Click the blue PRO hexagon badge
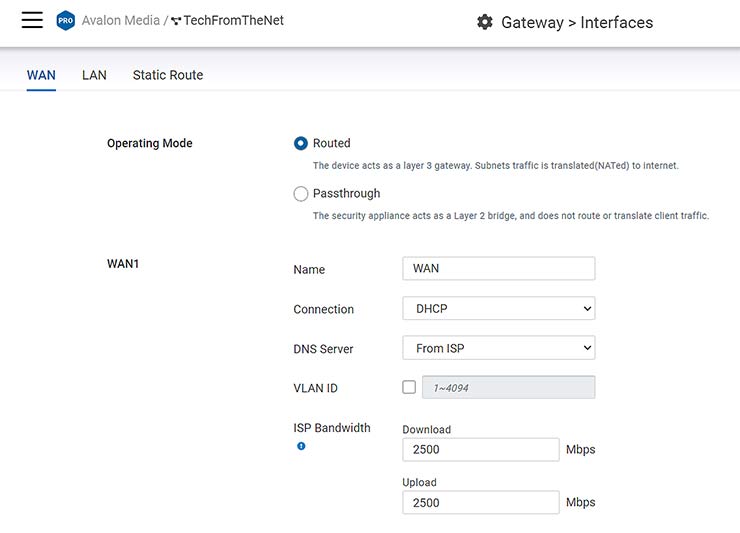Viewport: 740px width, 533px height. [x=65, y=20]
